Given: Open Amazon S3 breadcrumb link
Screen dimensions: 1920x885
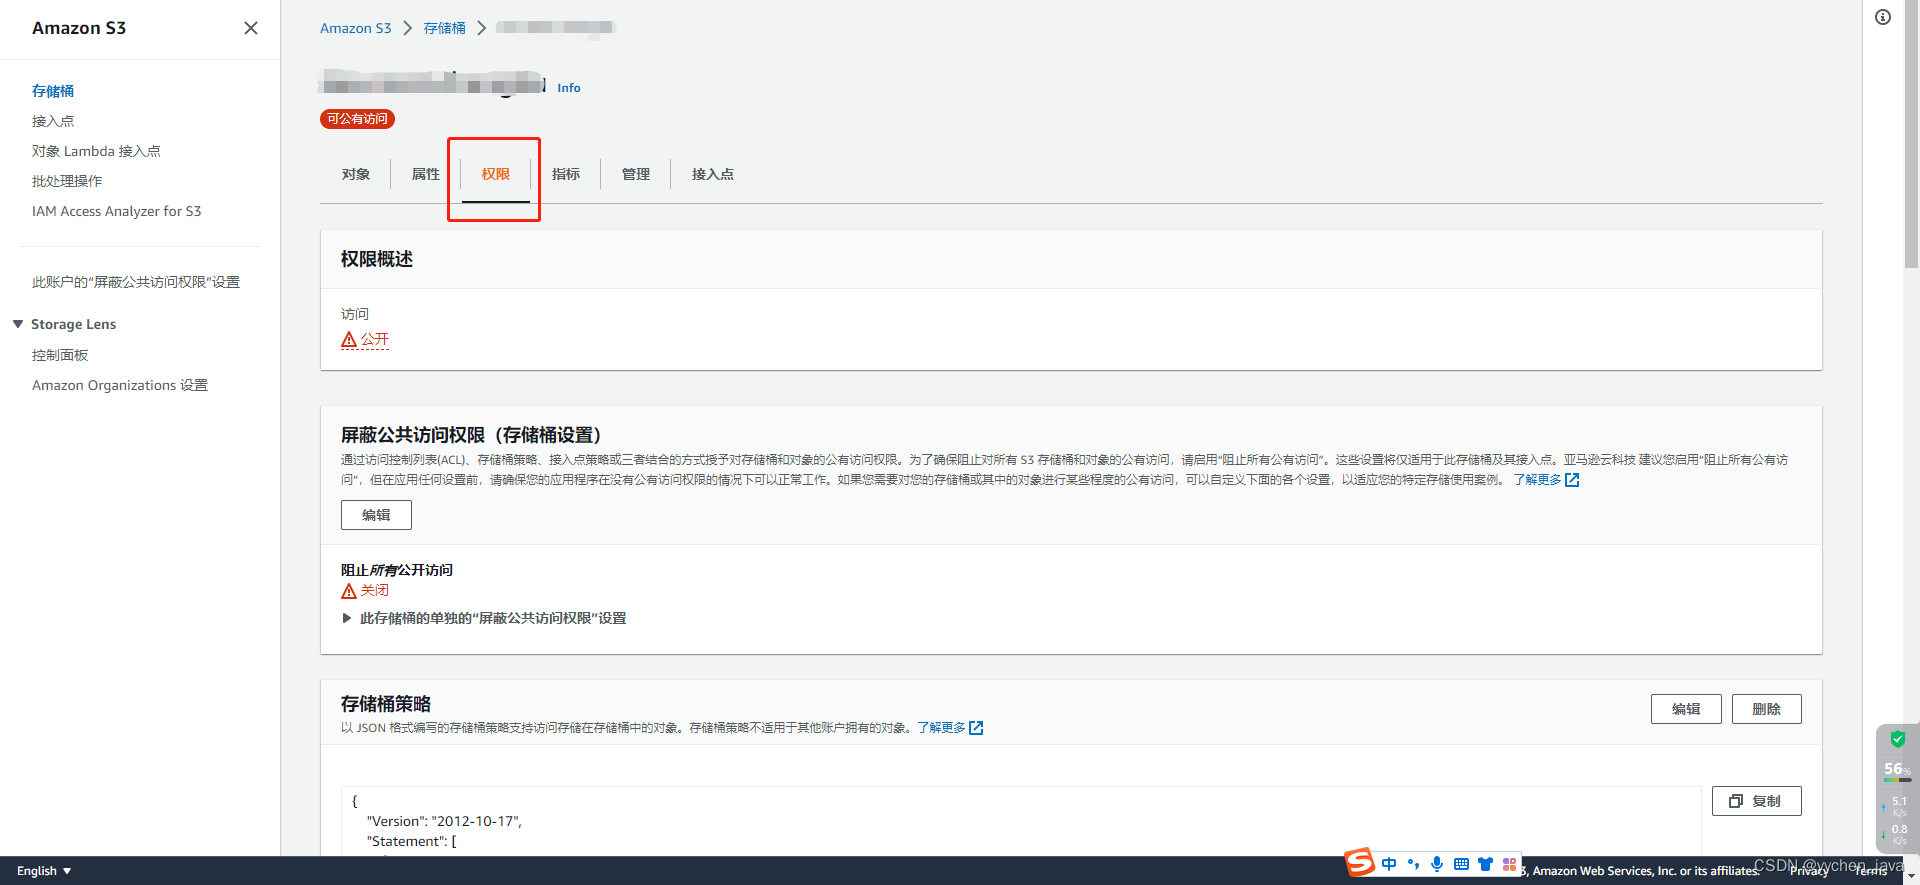Looking at the screenshot, I should point(356,28).
